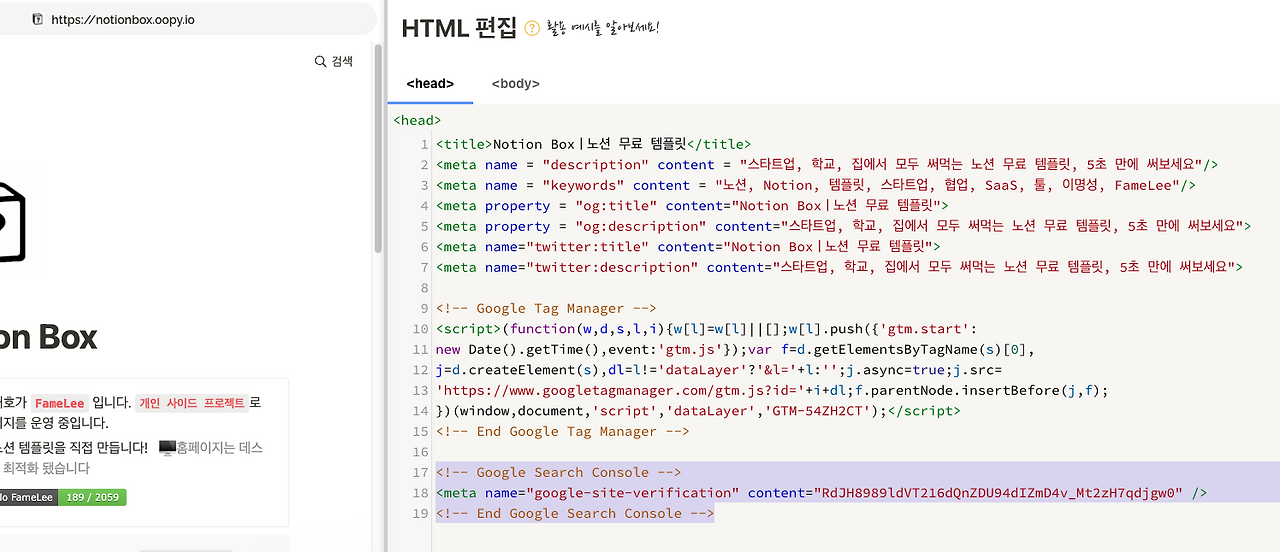Click the help question mark icon beside HTML 편집

point(532,29)
